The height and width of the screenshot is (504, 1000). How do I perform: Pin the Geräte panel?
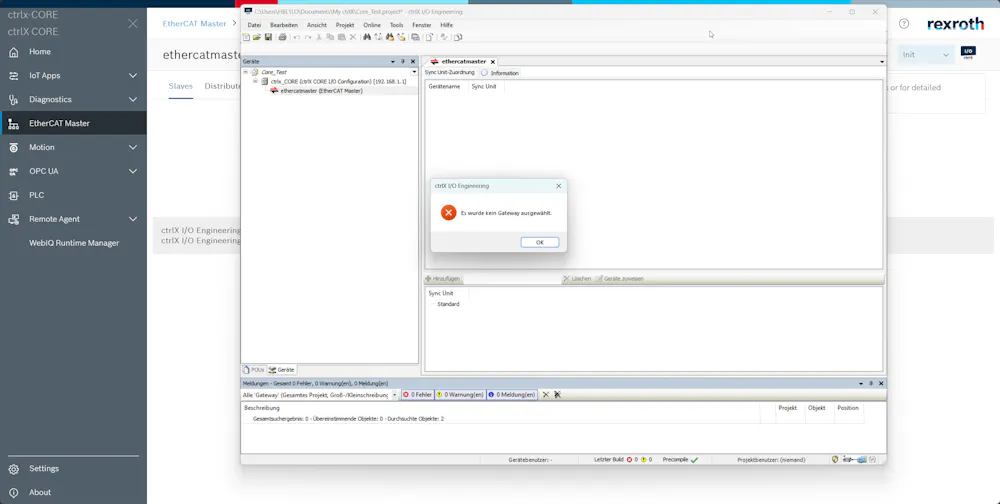point(402,61)
